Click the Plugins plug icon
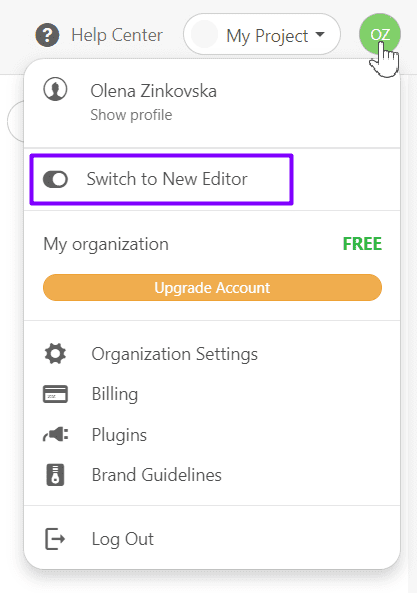This screenshot has width=417, height=593. 55,435
